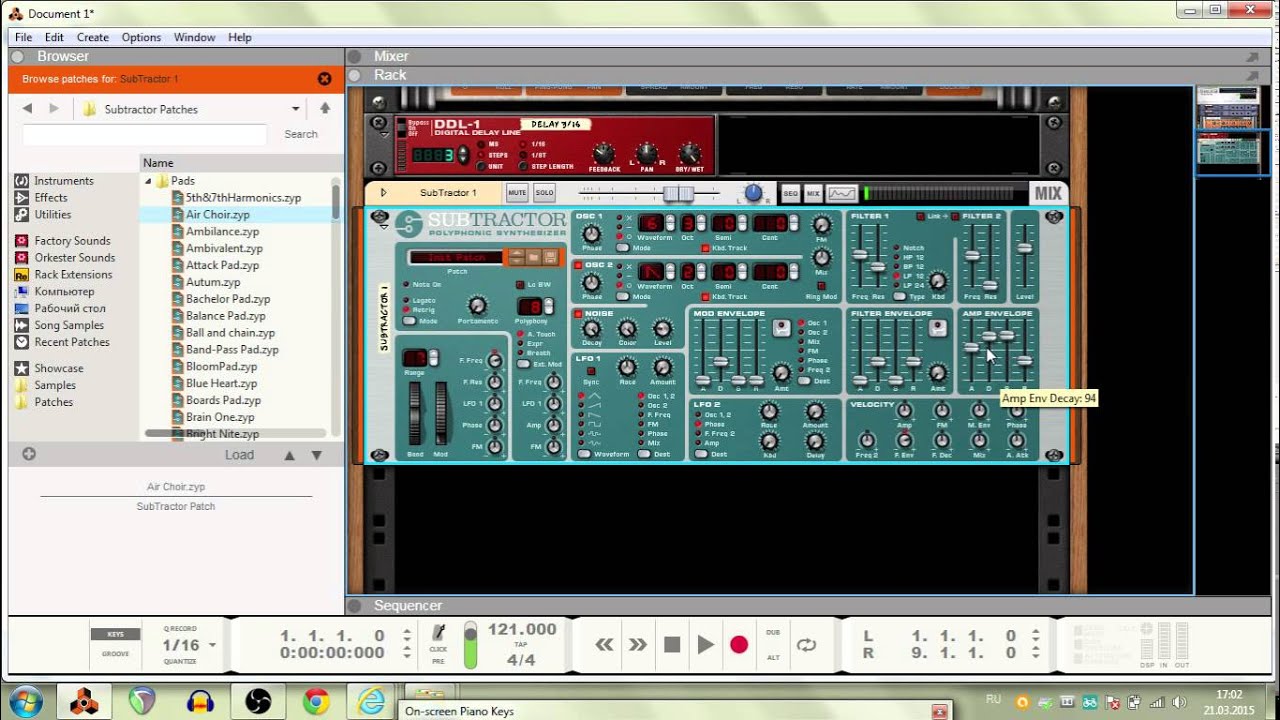Collapse the Browser panel
Screen dimensions: 1280x720
pos(19,56)
